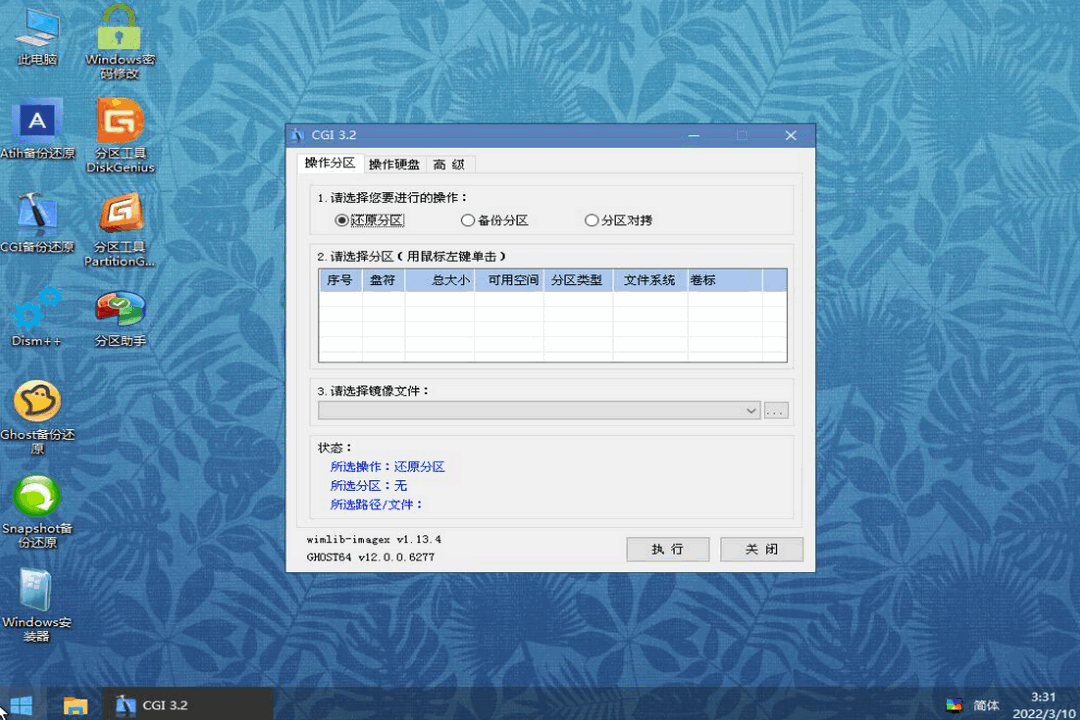Open the image file dropdown list
1080x720 pixels.
[x=751, y=410]
